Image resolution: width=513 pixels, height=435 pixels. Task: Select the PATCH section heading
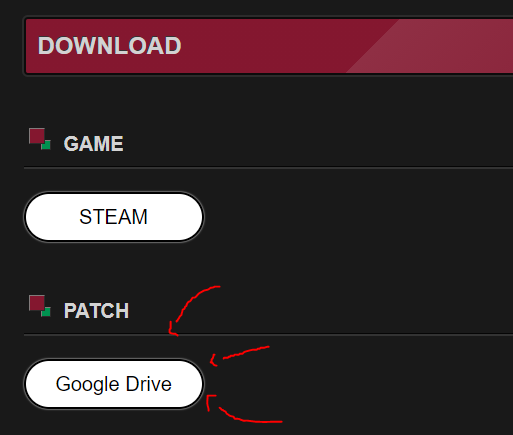coord(96,311)
